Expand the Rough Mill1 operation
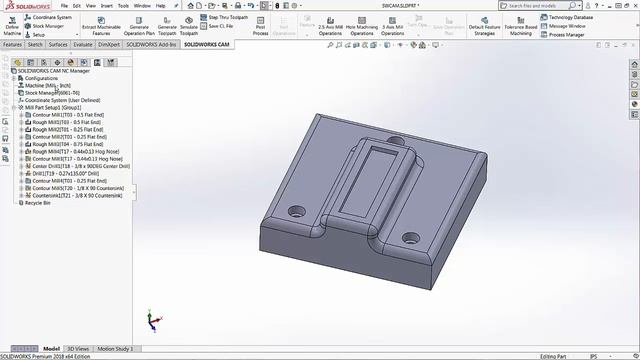The width and height of the screenshot is (640, 360). [x=21, y=122]
